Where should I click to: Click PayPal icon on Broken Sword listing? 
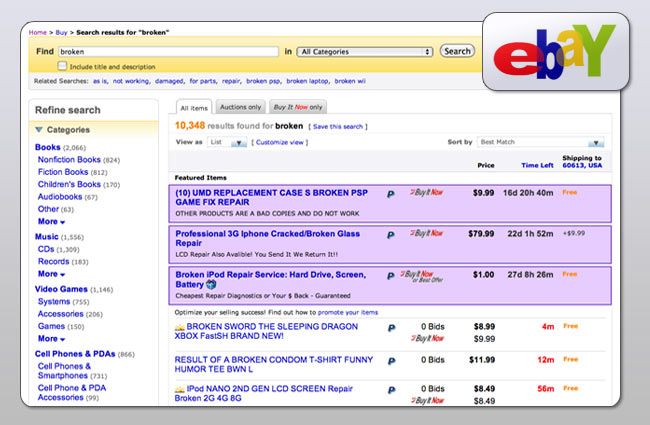click(x=391, y=328)
